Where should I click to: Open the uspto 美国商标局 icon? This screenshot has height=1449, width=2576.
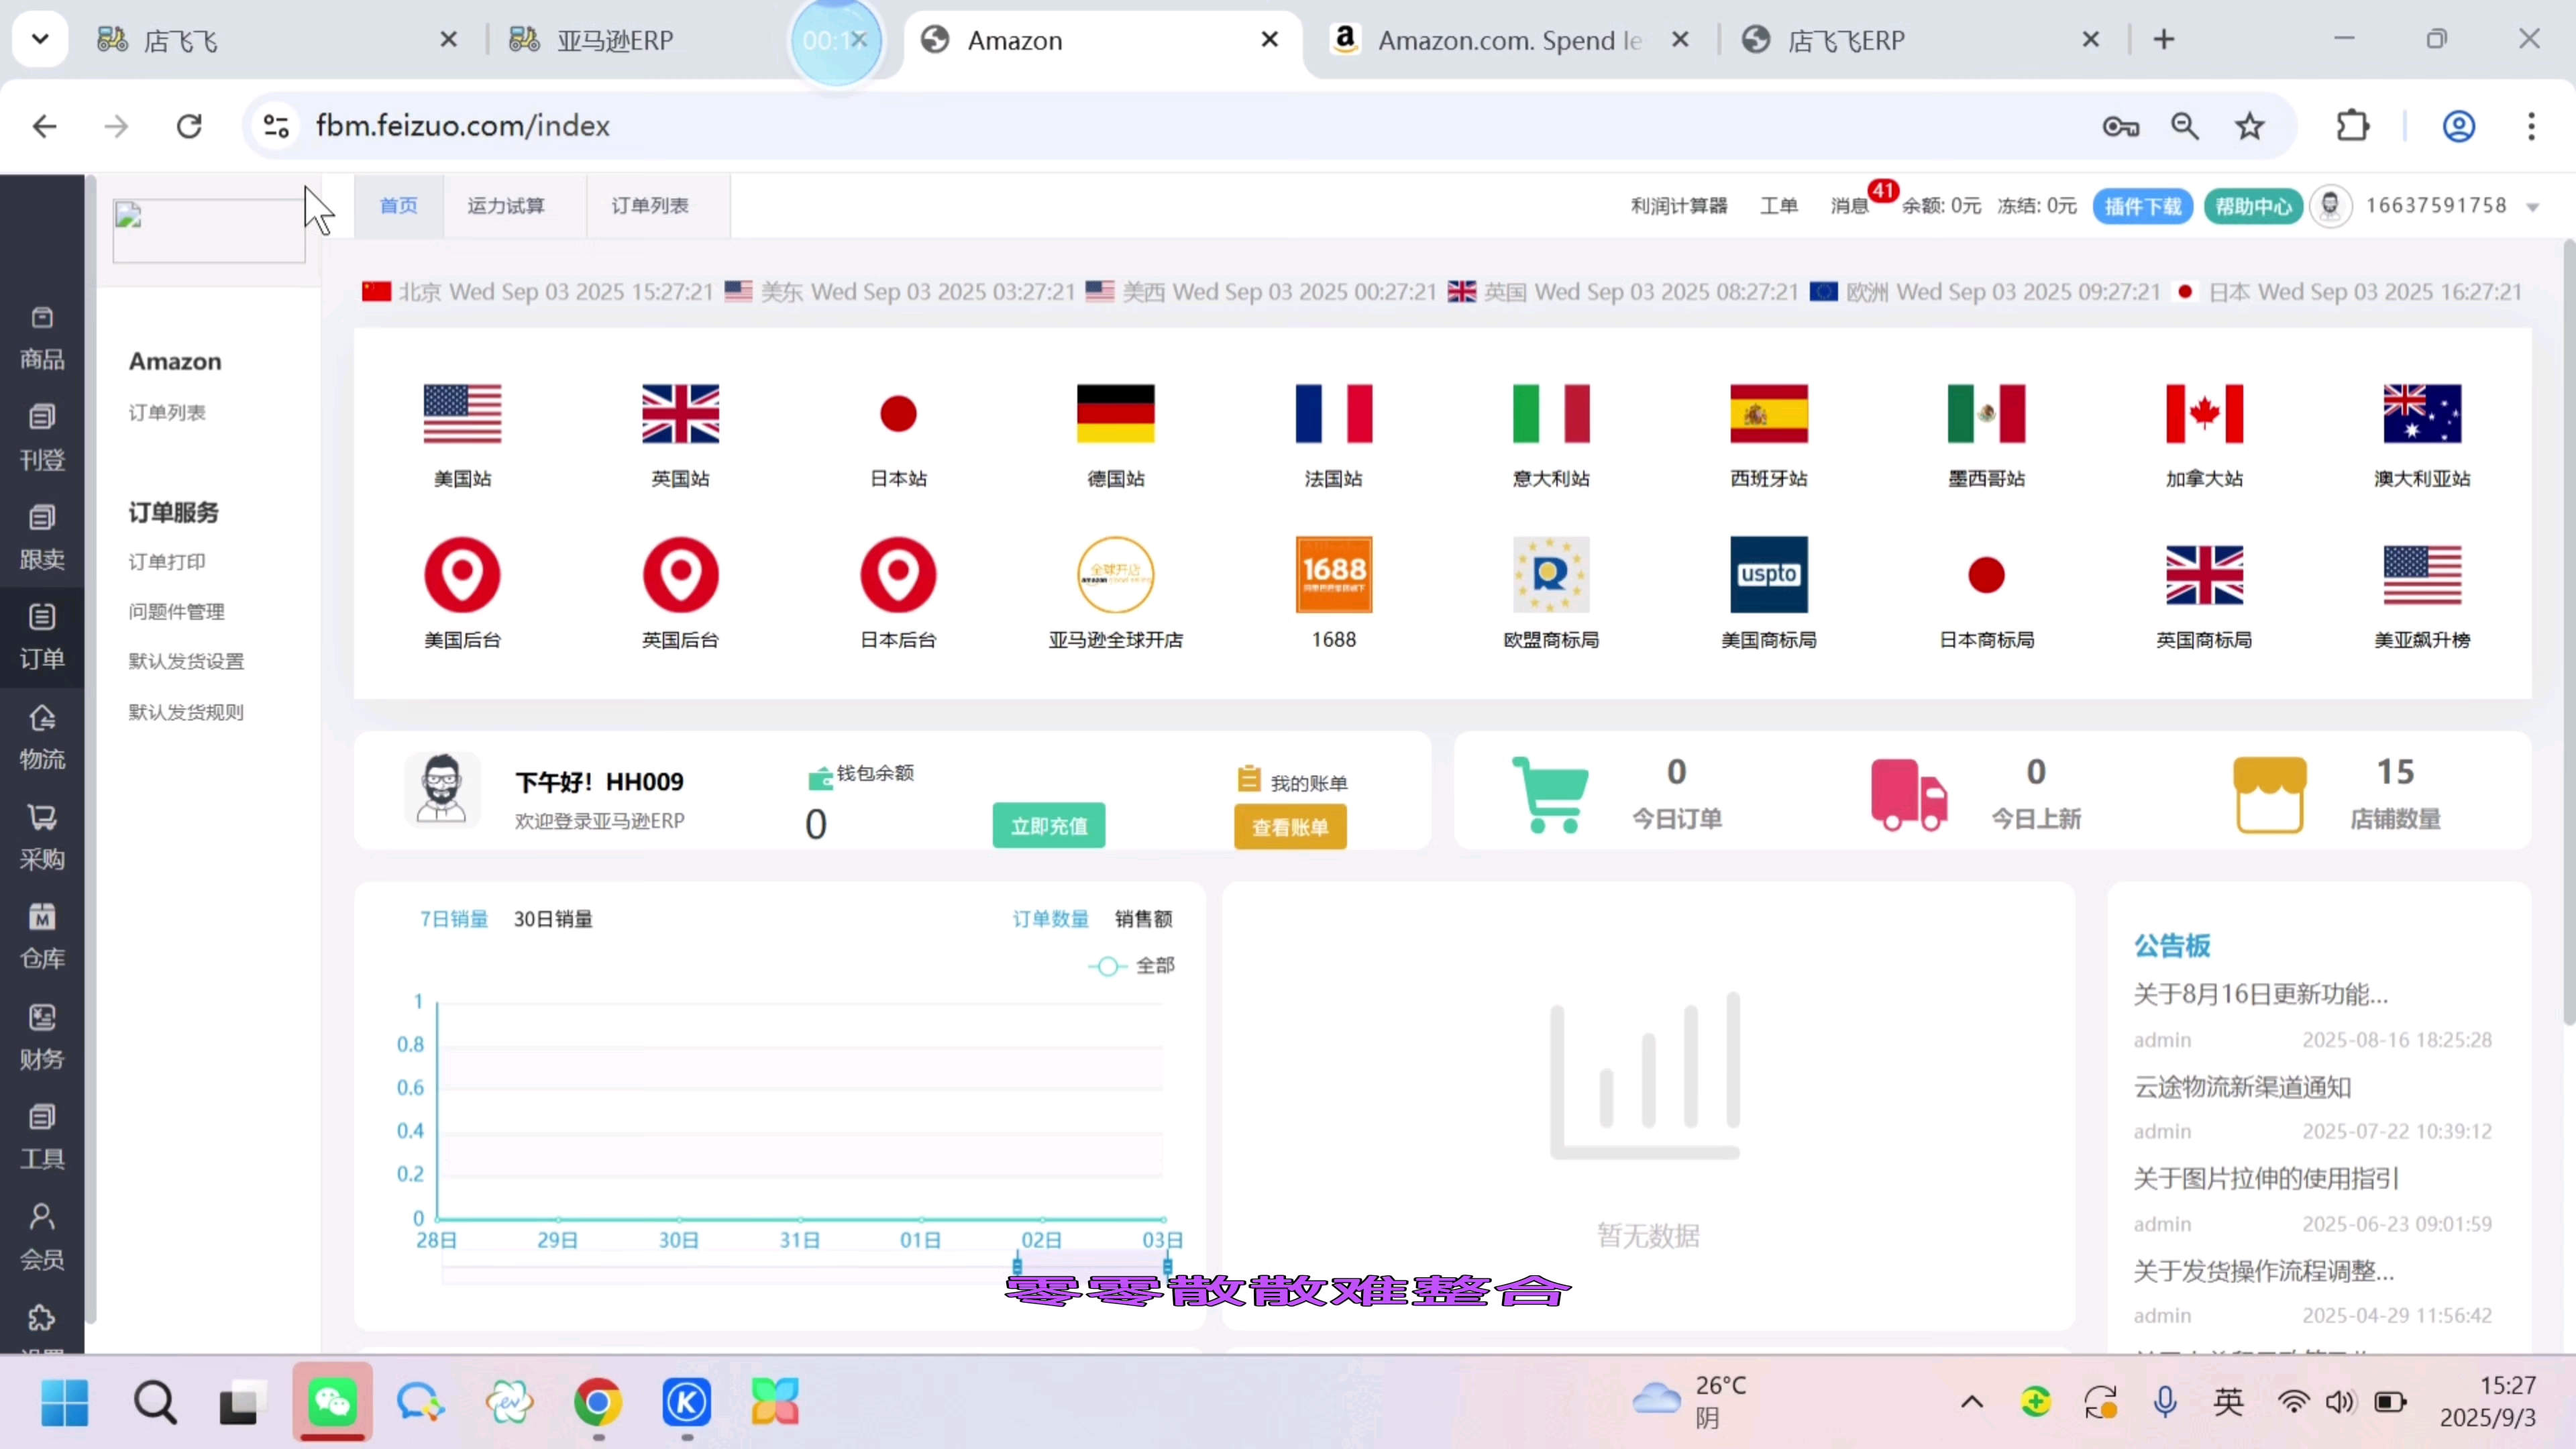(1769, 575)
